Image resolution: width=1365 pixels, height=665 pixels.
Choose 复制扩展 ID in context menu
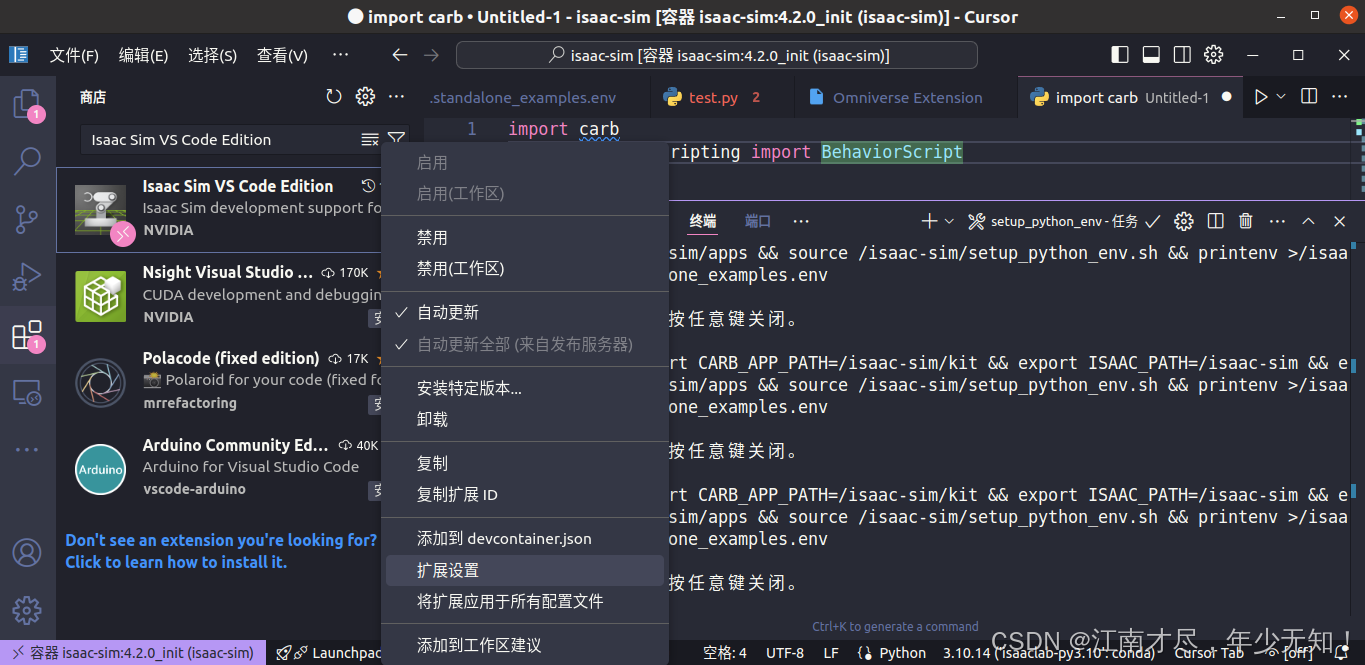[x=525, y=495]
